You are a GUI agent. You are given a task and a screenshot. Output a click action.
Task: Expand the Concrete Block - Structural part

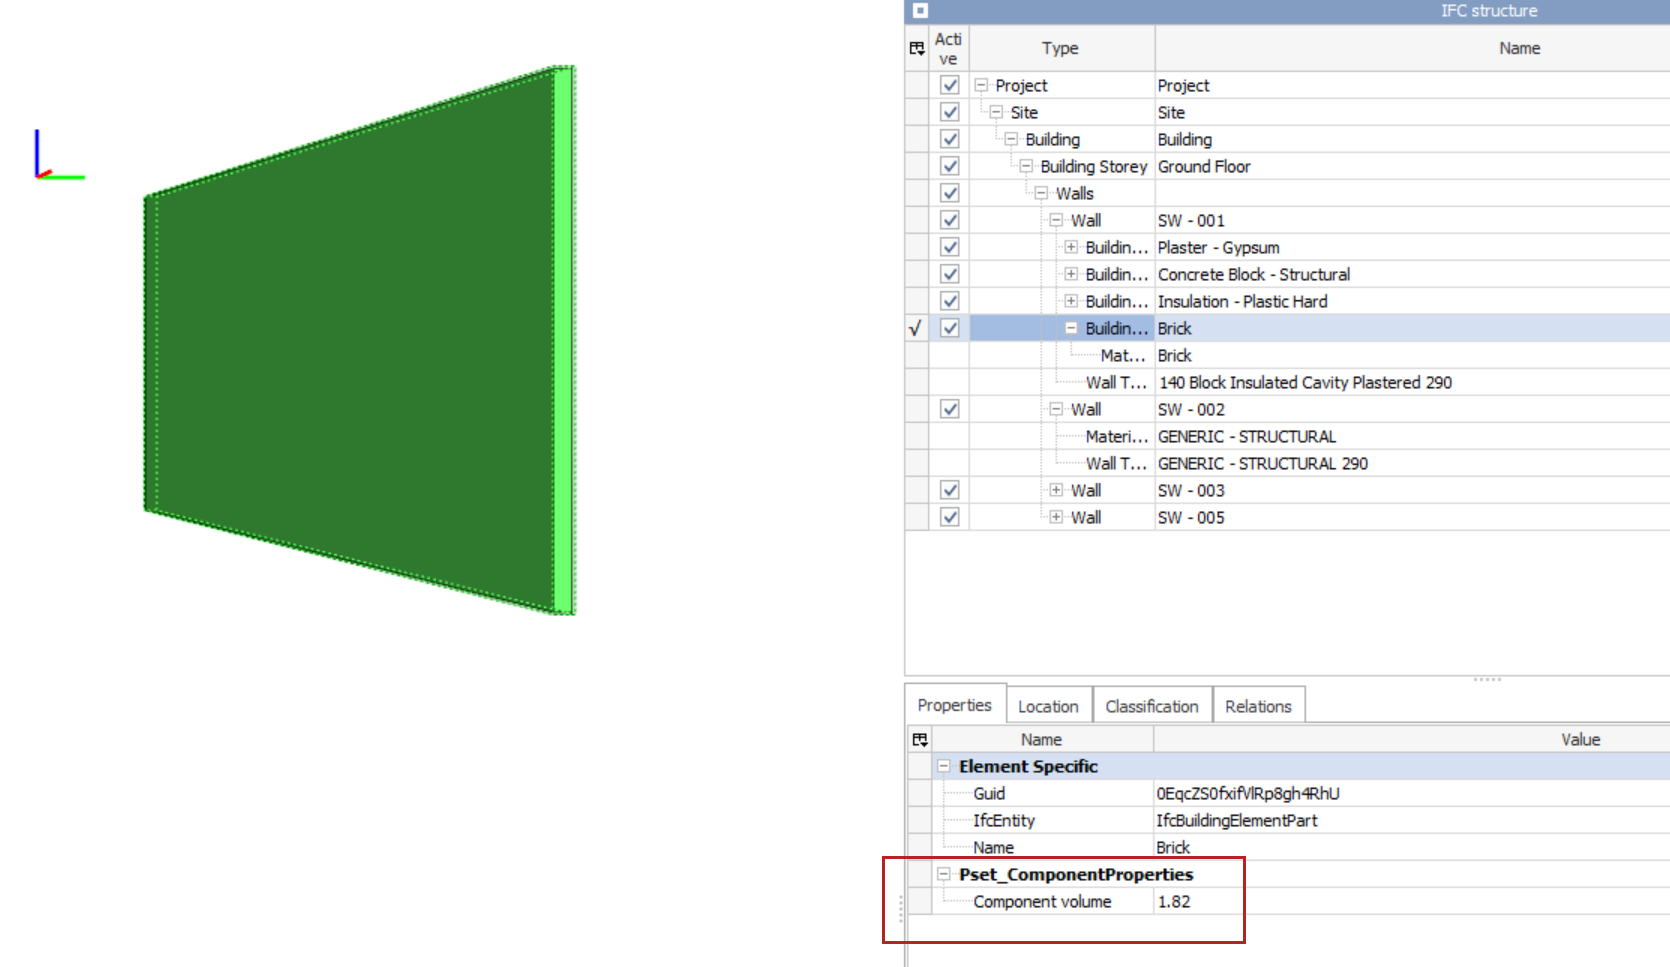(x=1071, y=274)
